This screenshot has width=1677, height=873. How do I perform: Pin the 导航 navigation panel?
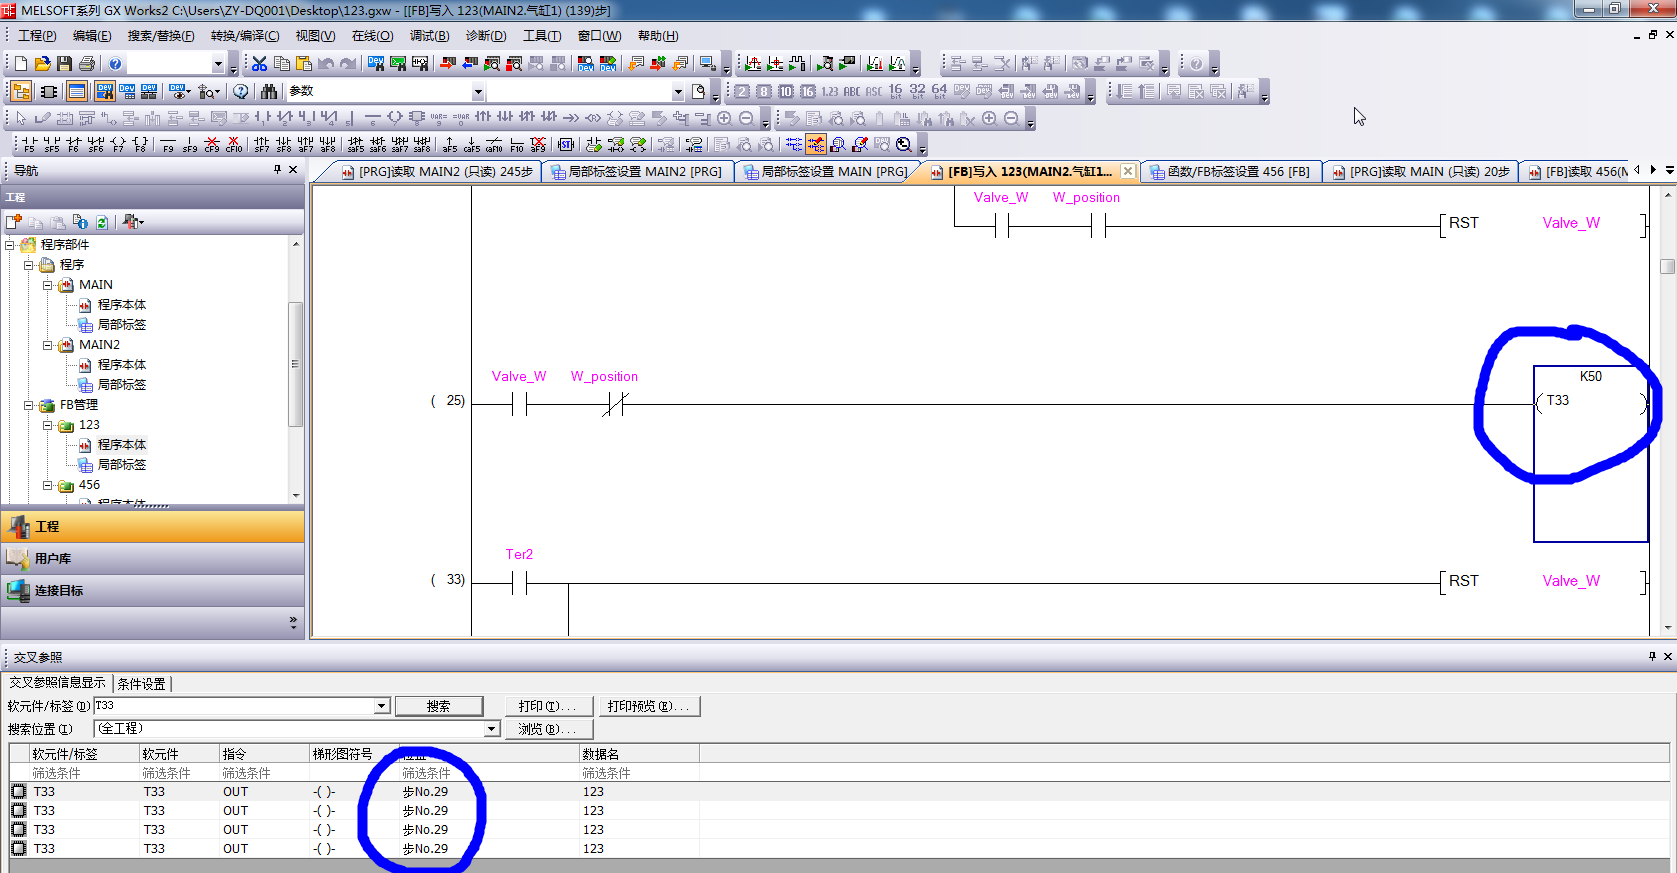[x=277, y=170]
